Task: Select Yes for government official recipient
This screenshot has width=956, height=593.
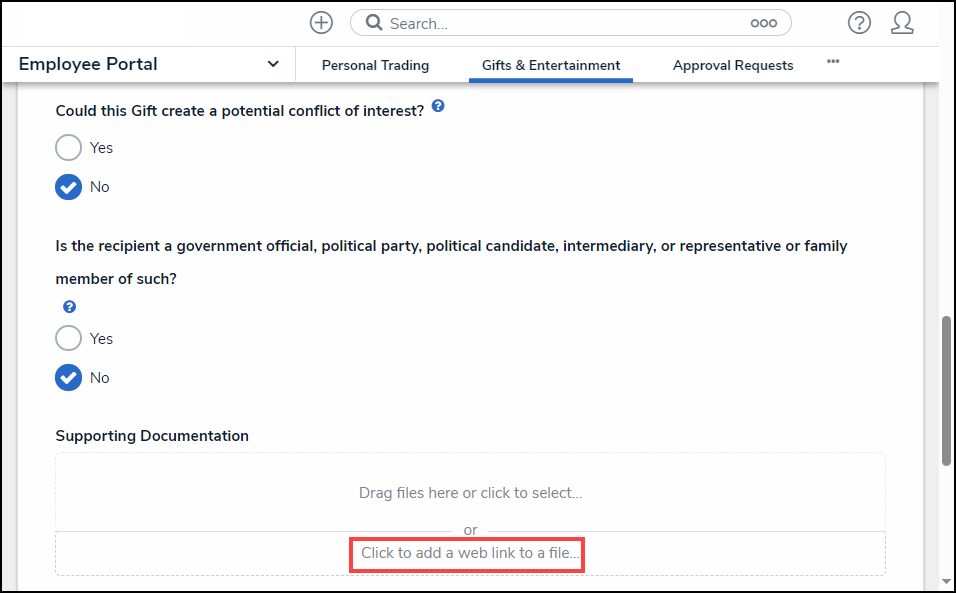Action: tap(69, 339)
